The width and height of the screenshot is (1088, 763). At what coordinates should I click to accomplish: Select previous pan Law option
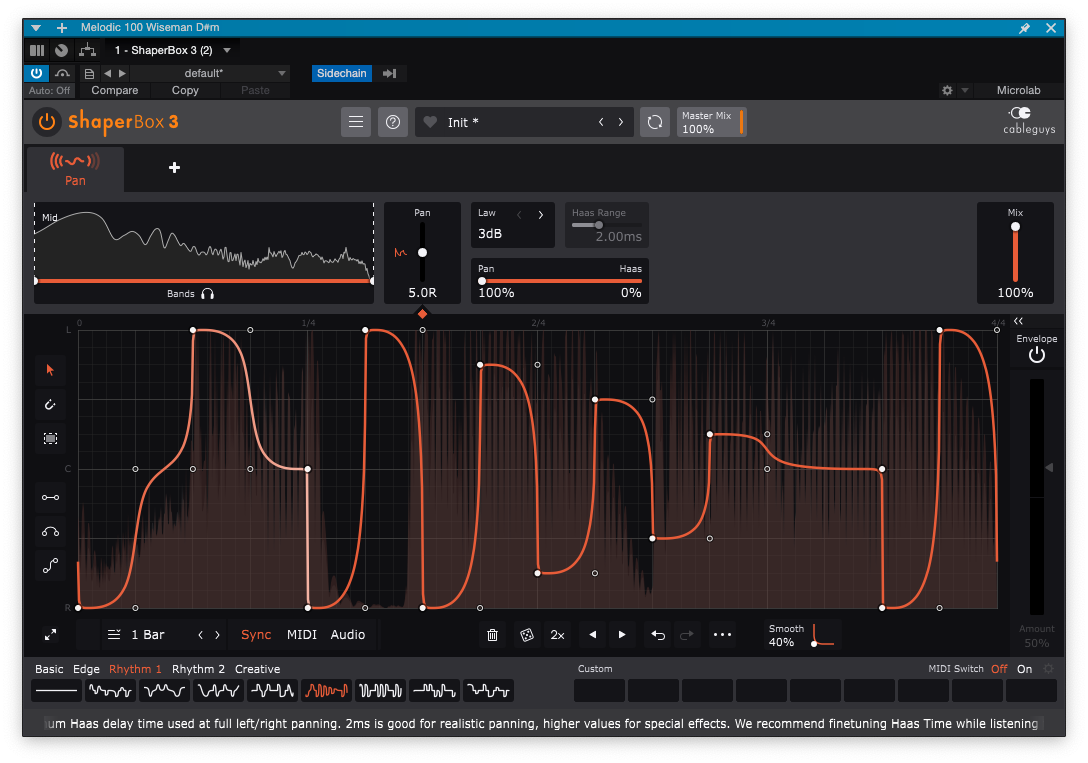pyautogui.click(x=519, y=215)
